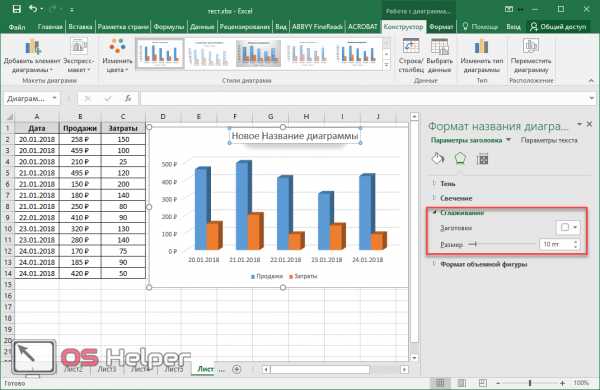This screenshot has height=390, width=600.
Task: Open the Вставка ribbon tab
Action: click(80, 27)
